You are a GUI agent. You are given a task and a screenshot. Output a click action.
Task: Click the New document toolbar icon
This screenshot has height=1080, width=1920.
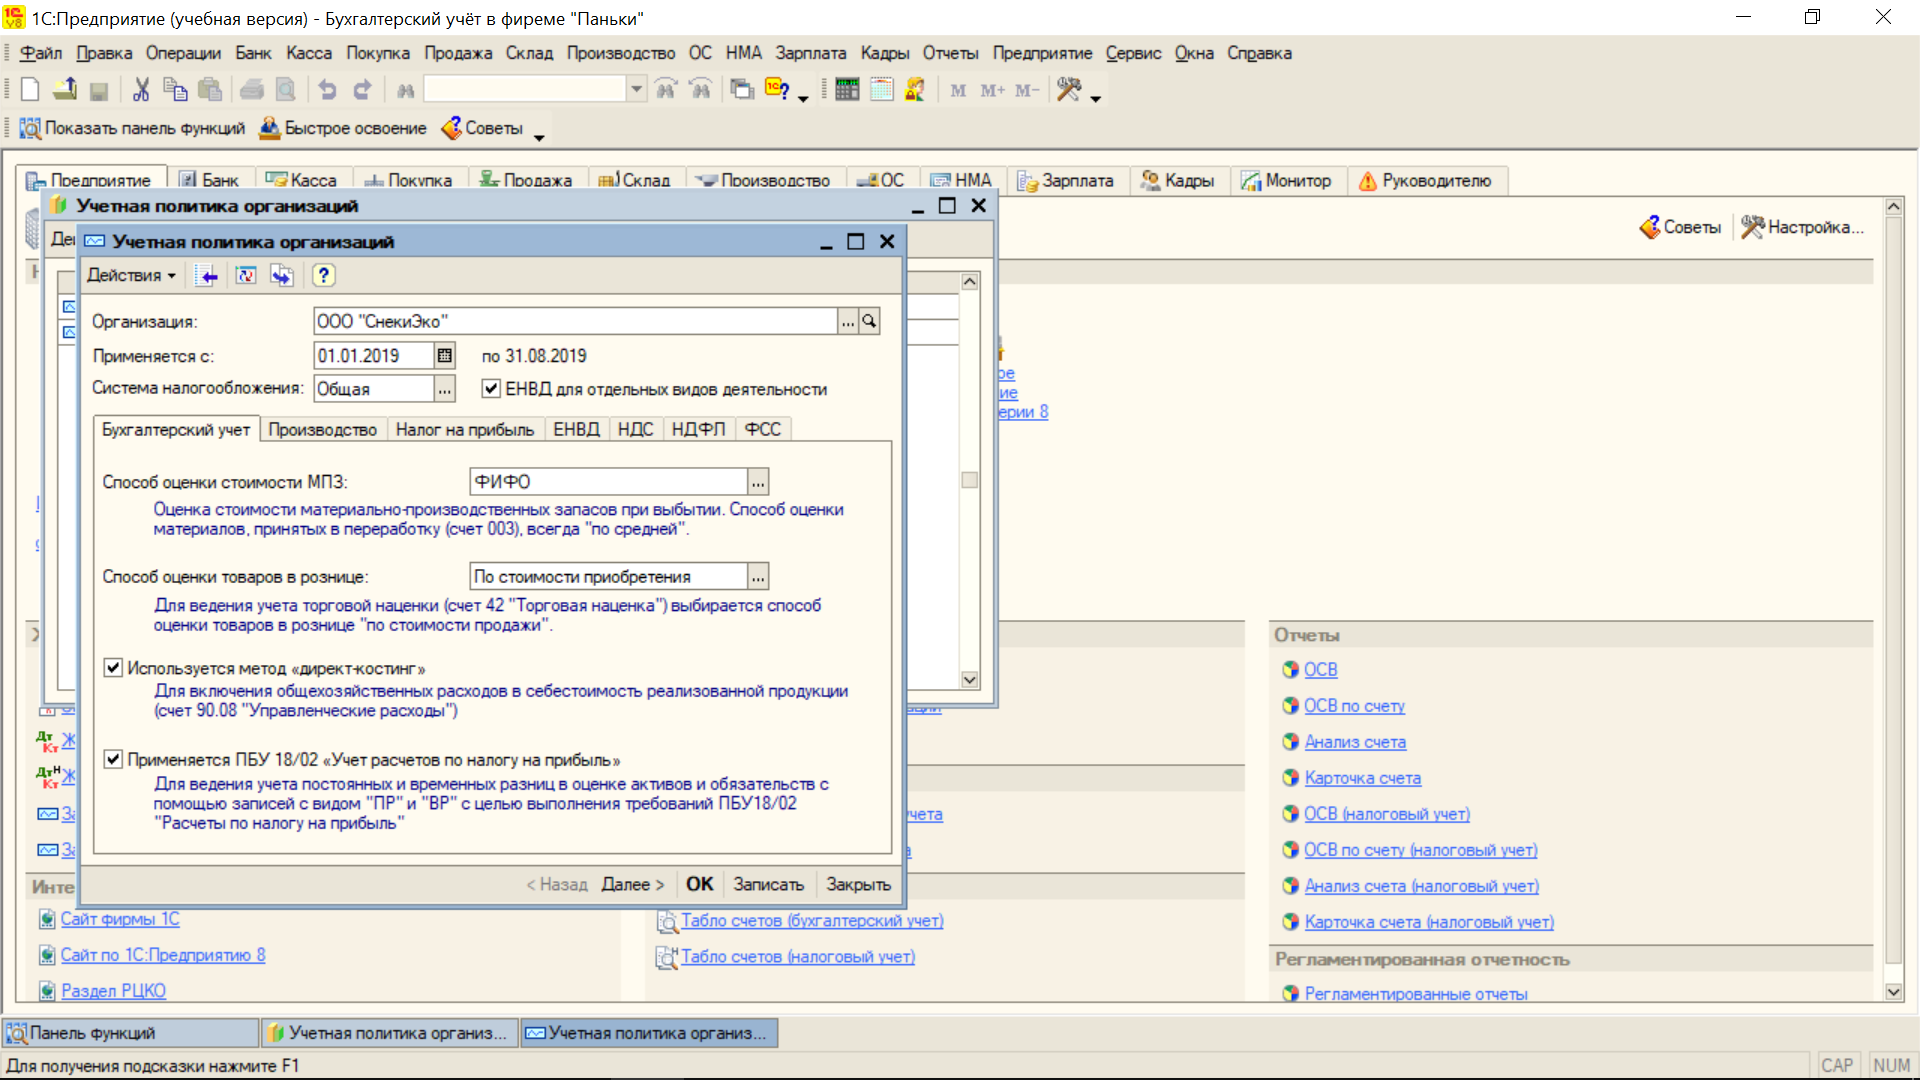click(30, 90)
